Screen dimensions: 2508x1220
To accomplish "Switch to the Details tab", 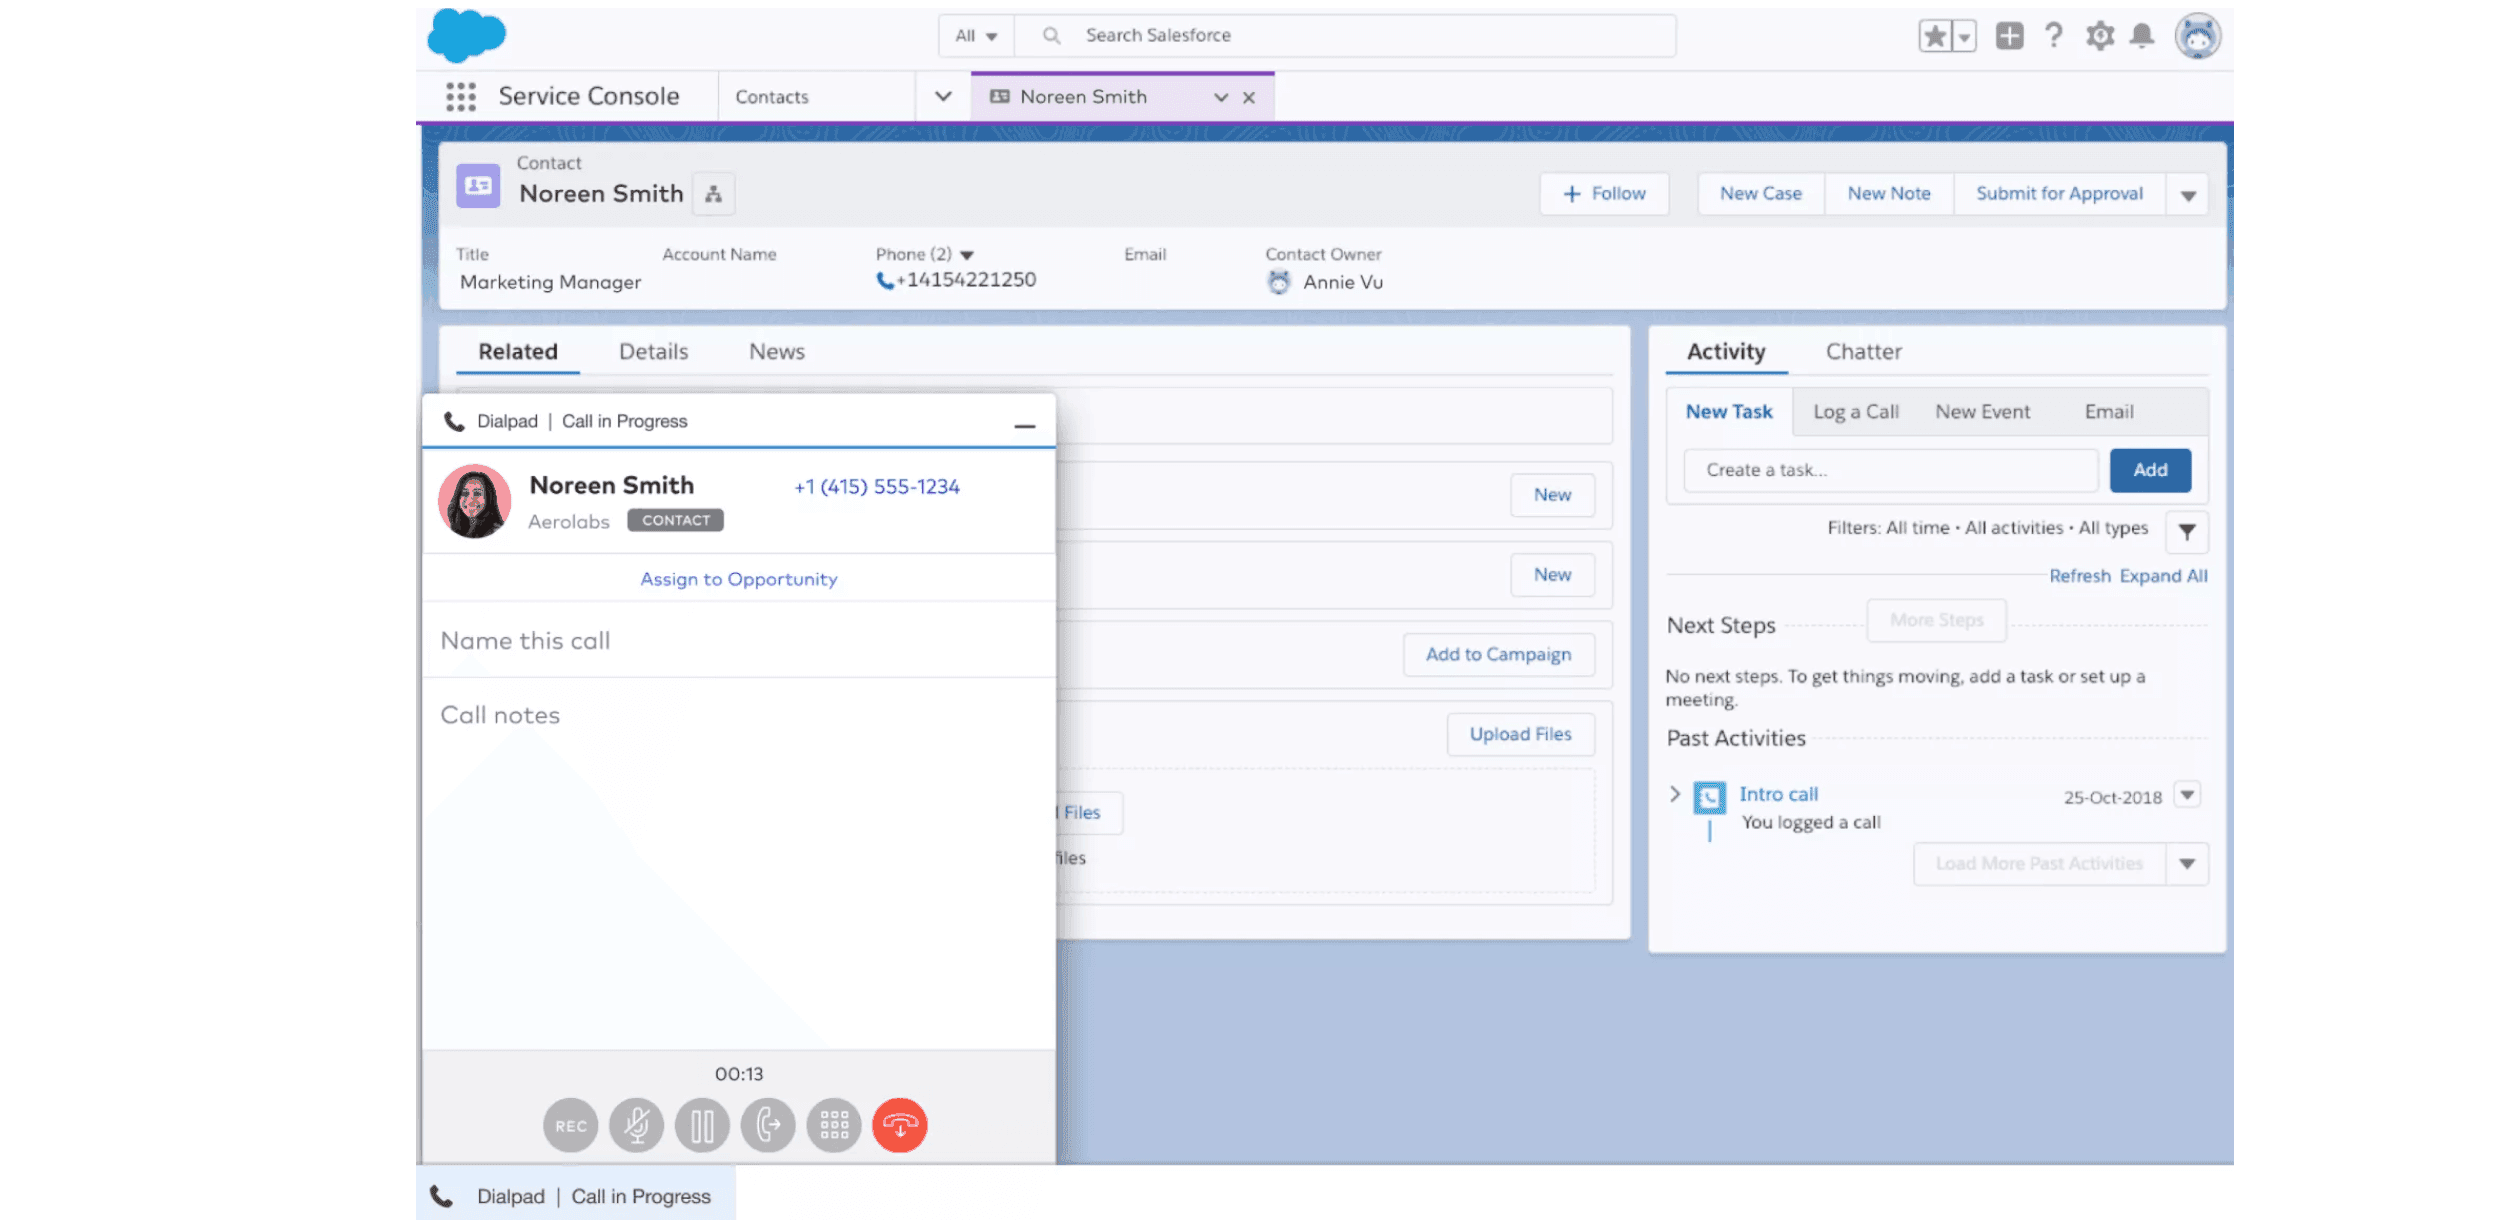I will 652,351.
